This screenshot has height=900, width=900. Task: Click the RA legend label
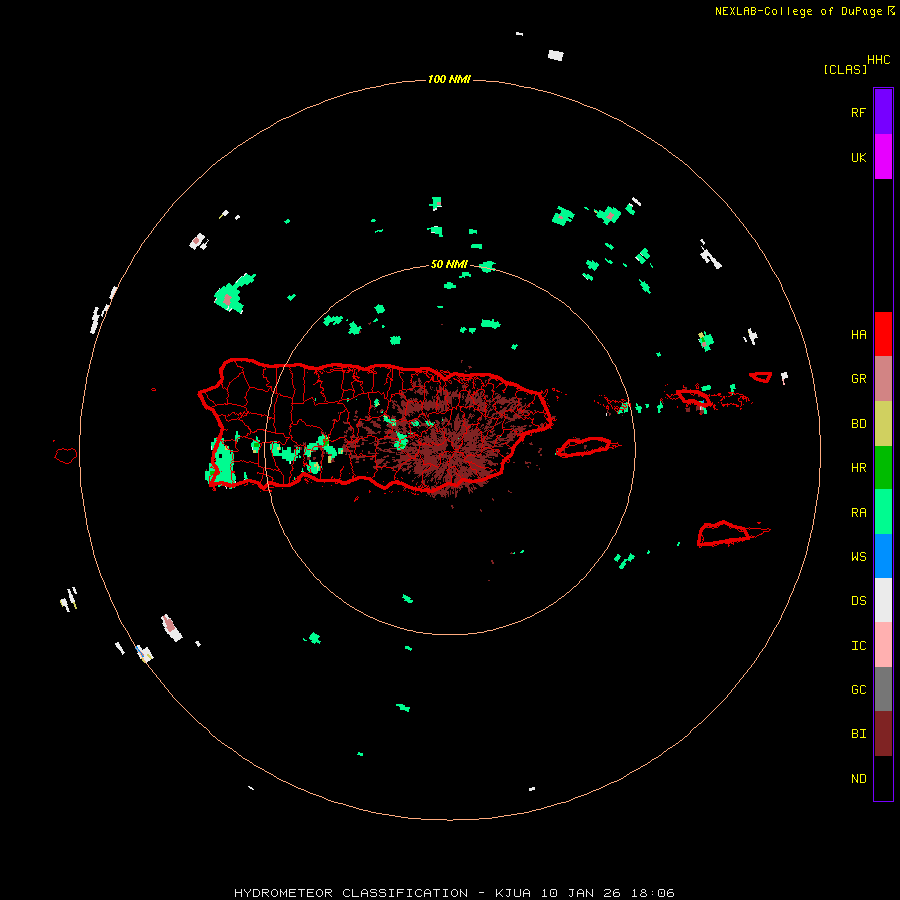point(858,512)
